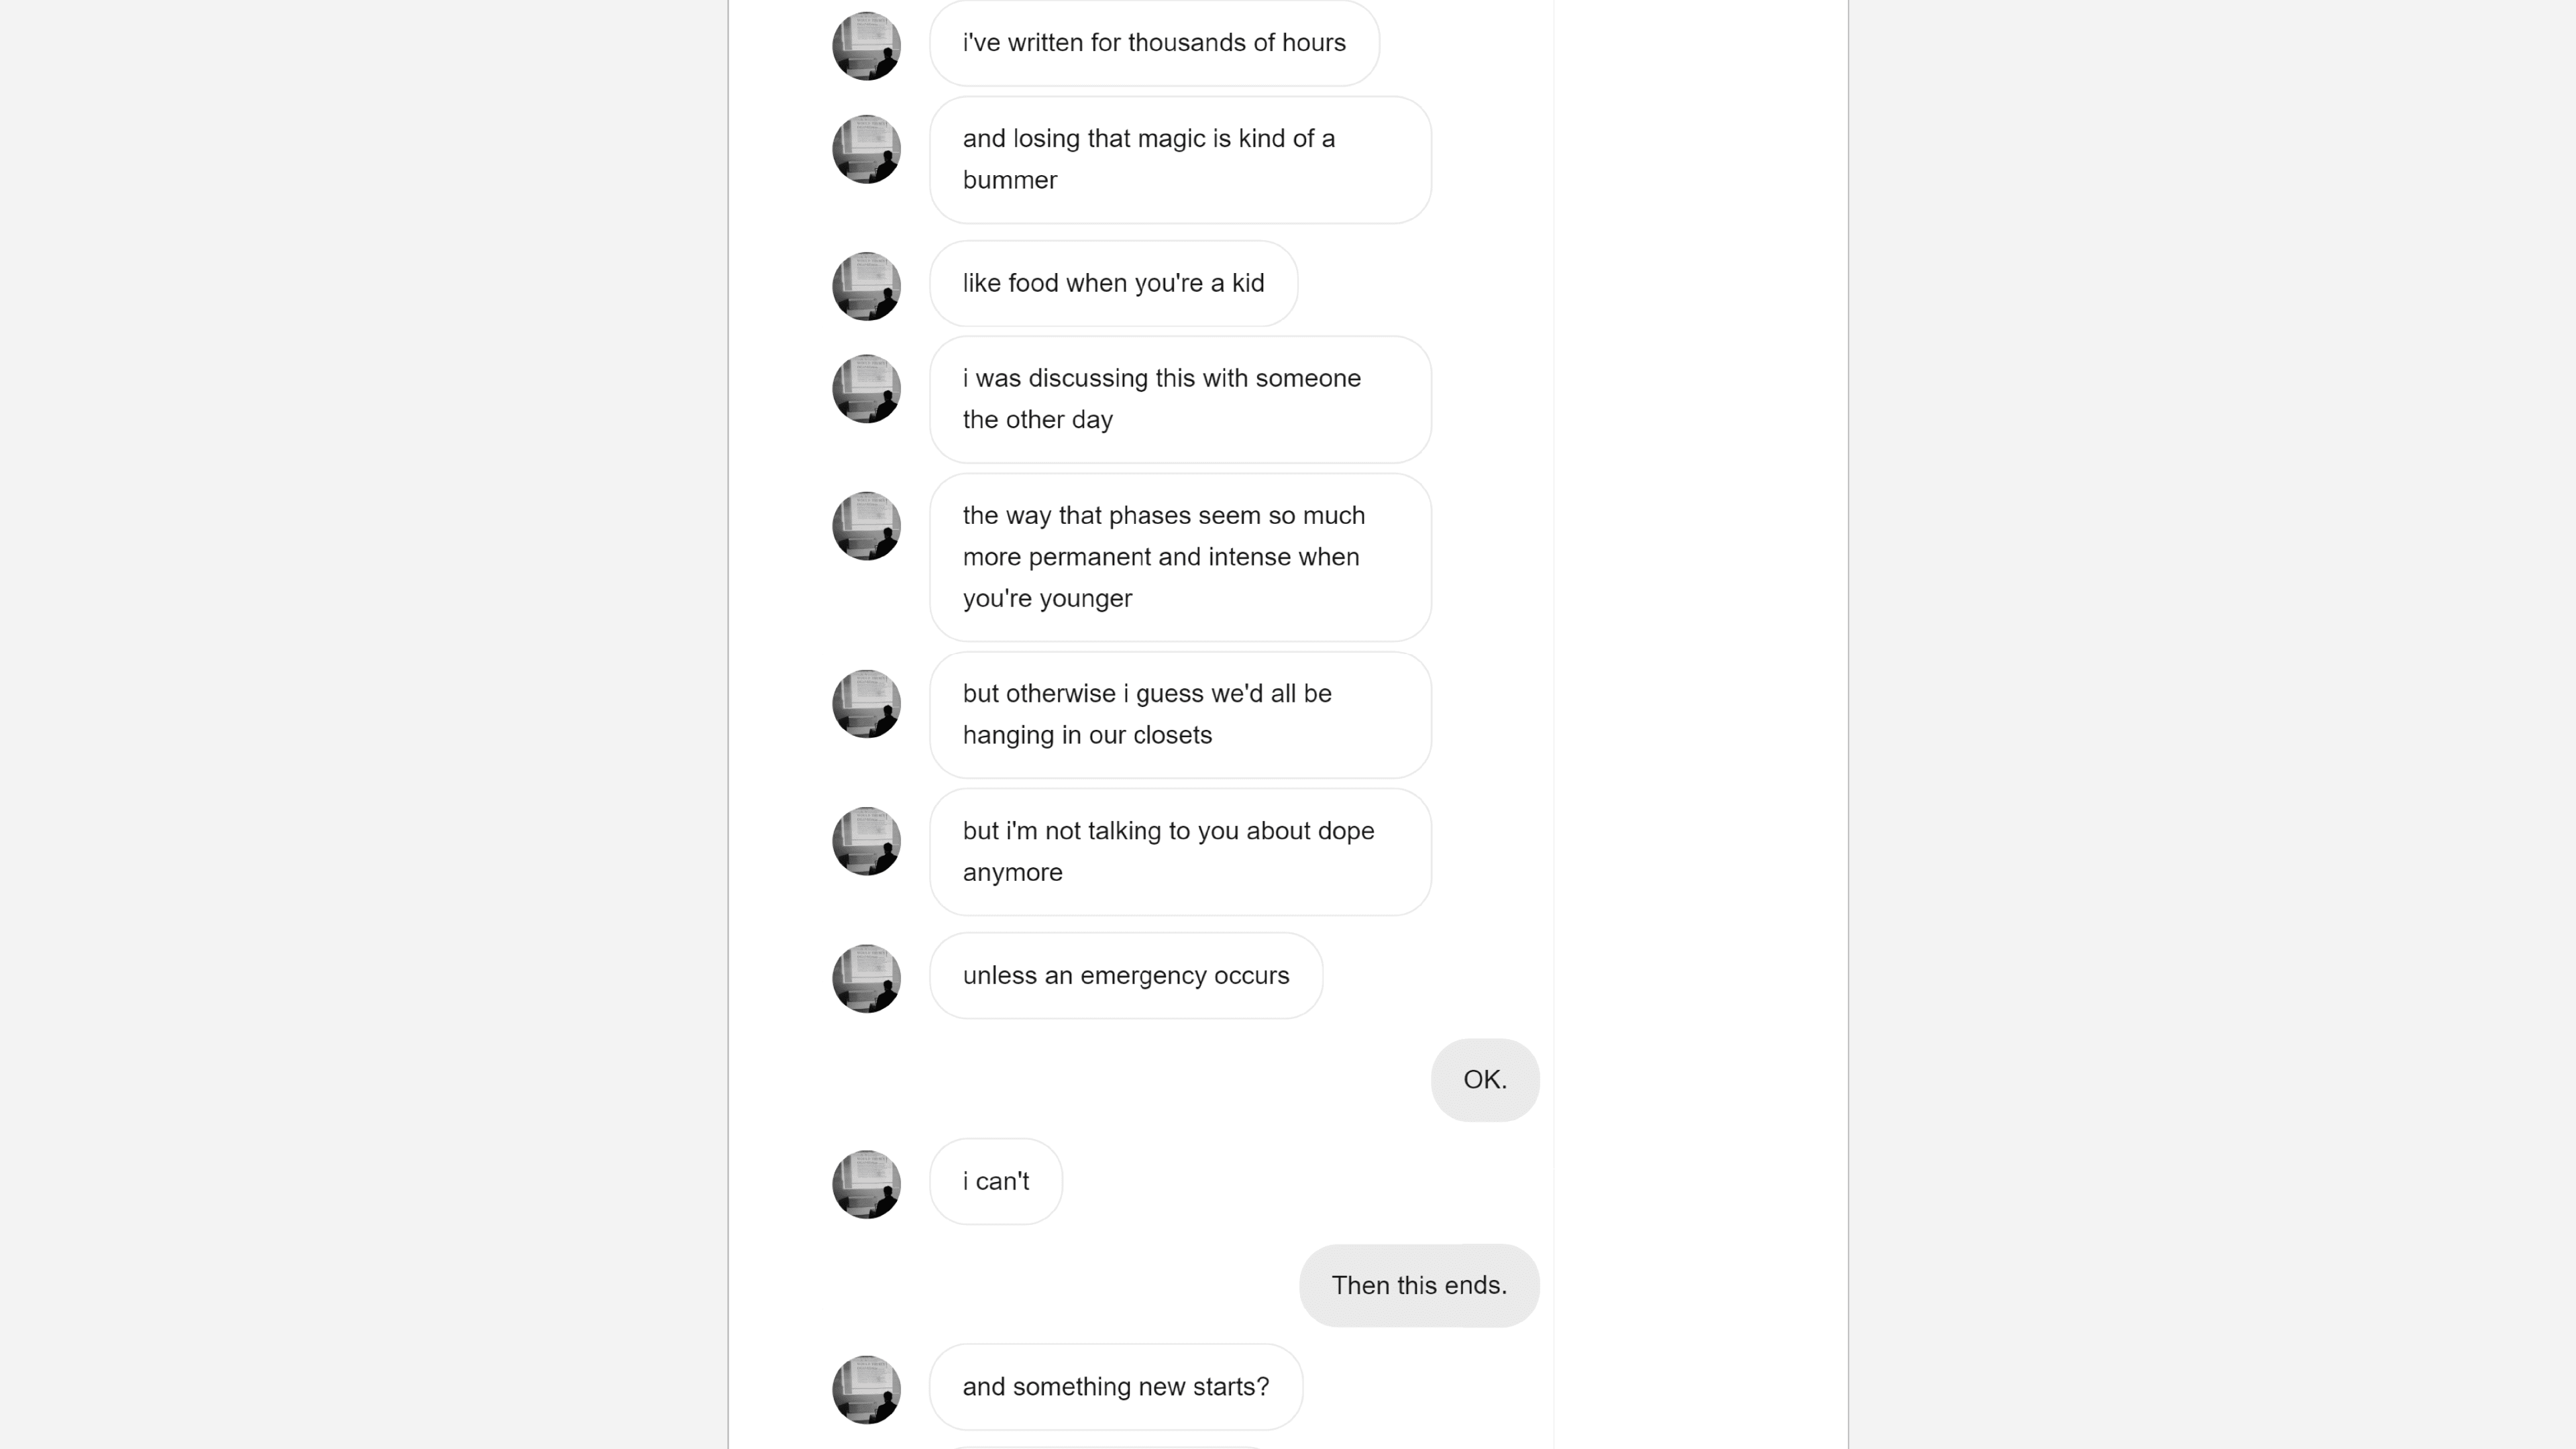Click avatar next to 'unless an emergency occurs'

coord(866,979)
